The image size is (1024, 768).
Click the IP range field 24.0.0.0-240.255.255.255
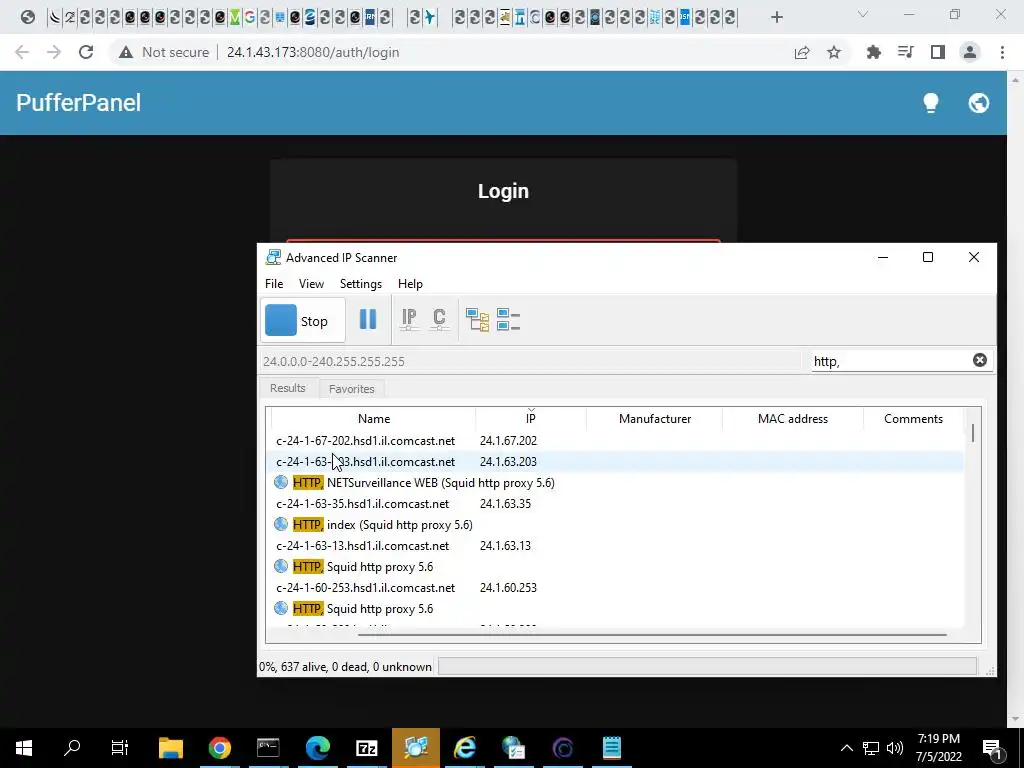[530, 361]
